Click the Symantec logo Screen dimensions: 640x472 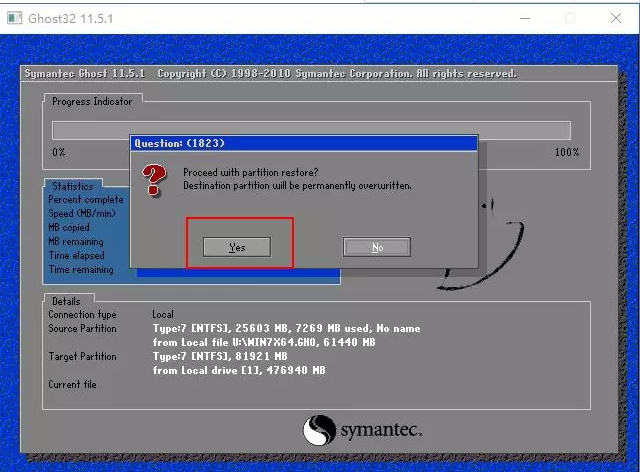362,430
